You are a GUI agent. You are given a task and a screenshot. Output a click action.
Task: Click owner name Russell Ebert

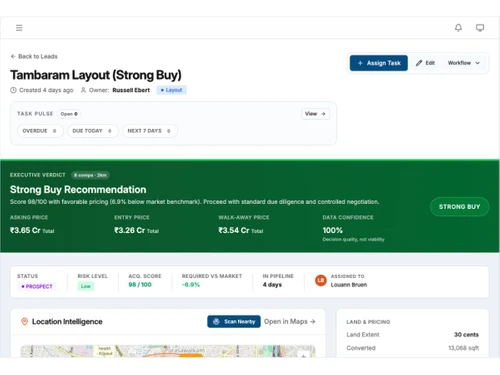coord(131,90)
